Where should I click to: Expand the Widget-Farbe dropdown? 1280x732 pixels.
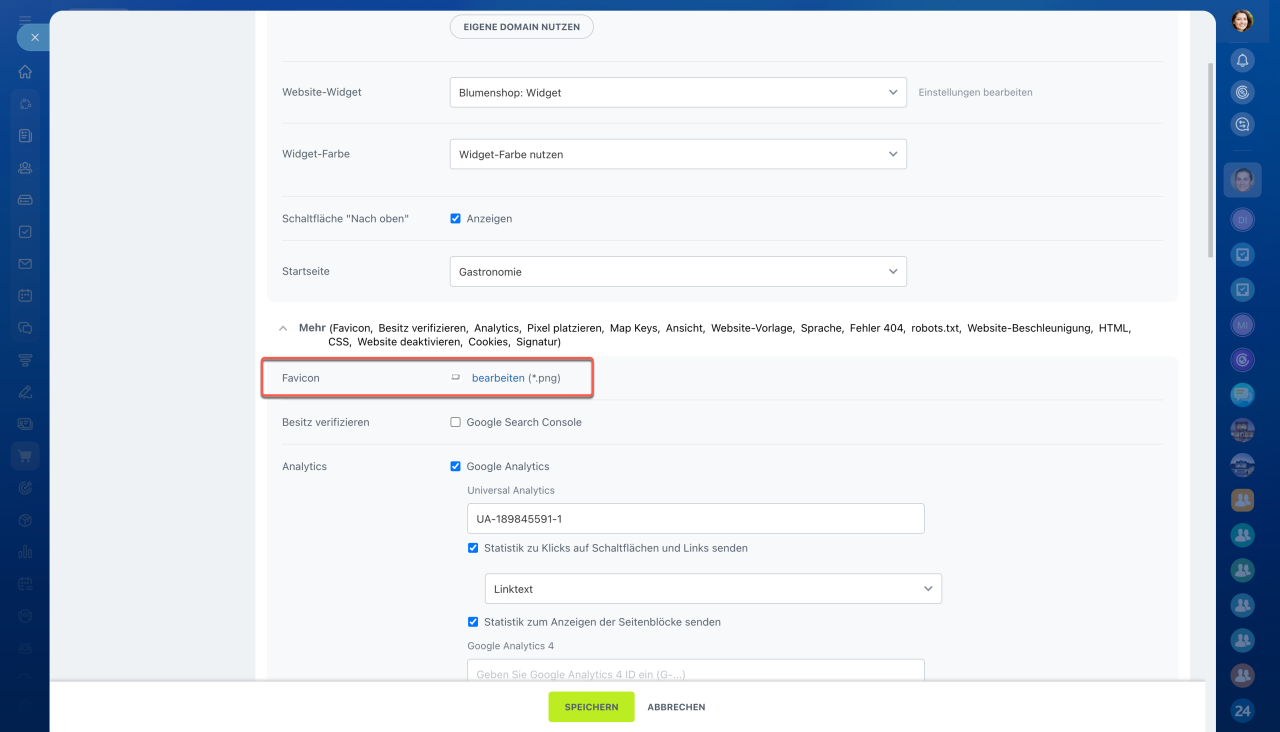(678, 155)
